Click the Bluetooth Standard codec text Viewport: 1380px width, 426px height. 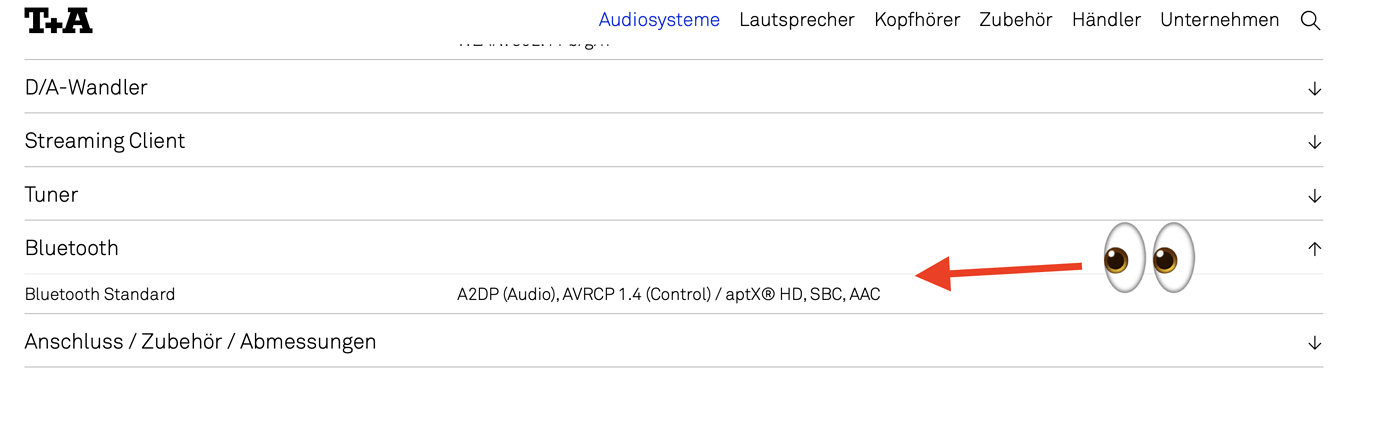pos(668,295)
